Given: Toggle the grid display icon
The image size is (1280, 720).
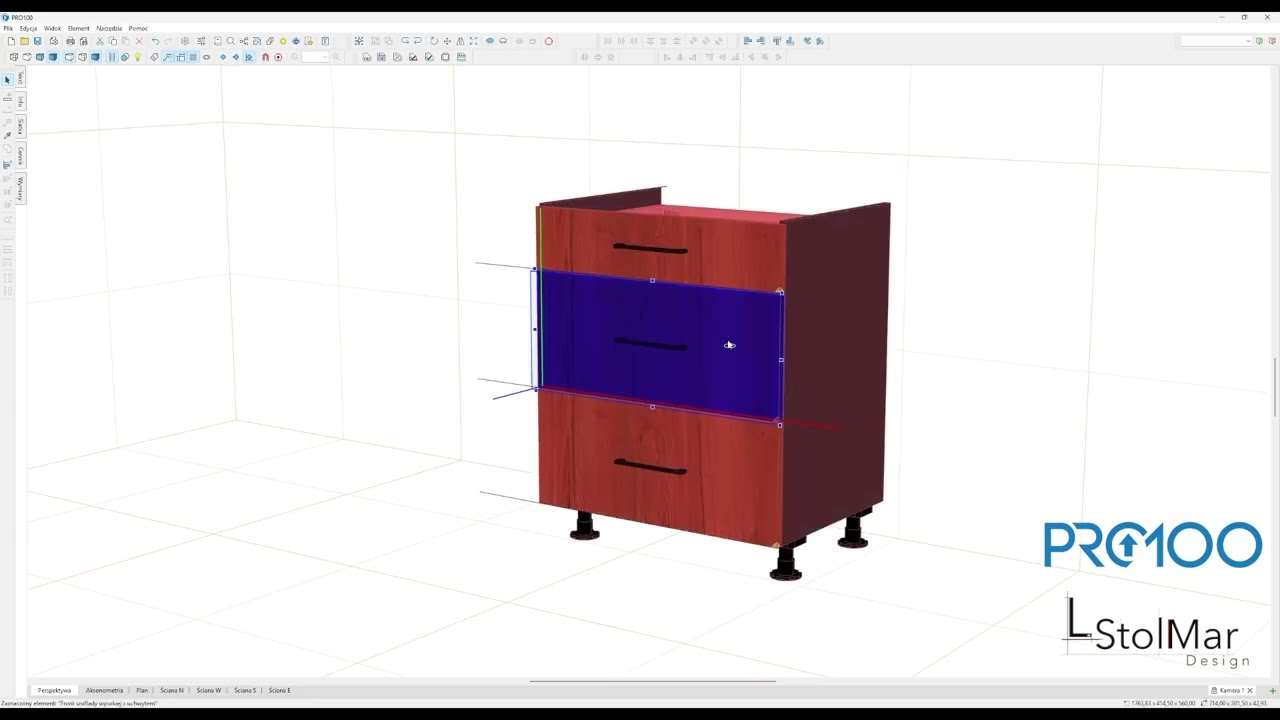Looking at the screenshot, I should coord(193,57).
